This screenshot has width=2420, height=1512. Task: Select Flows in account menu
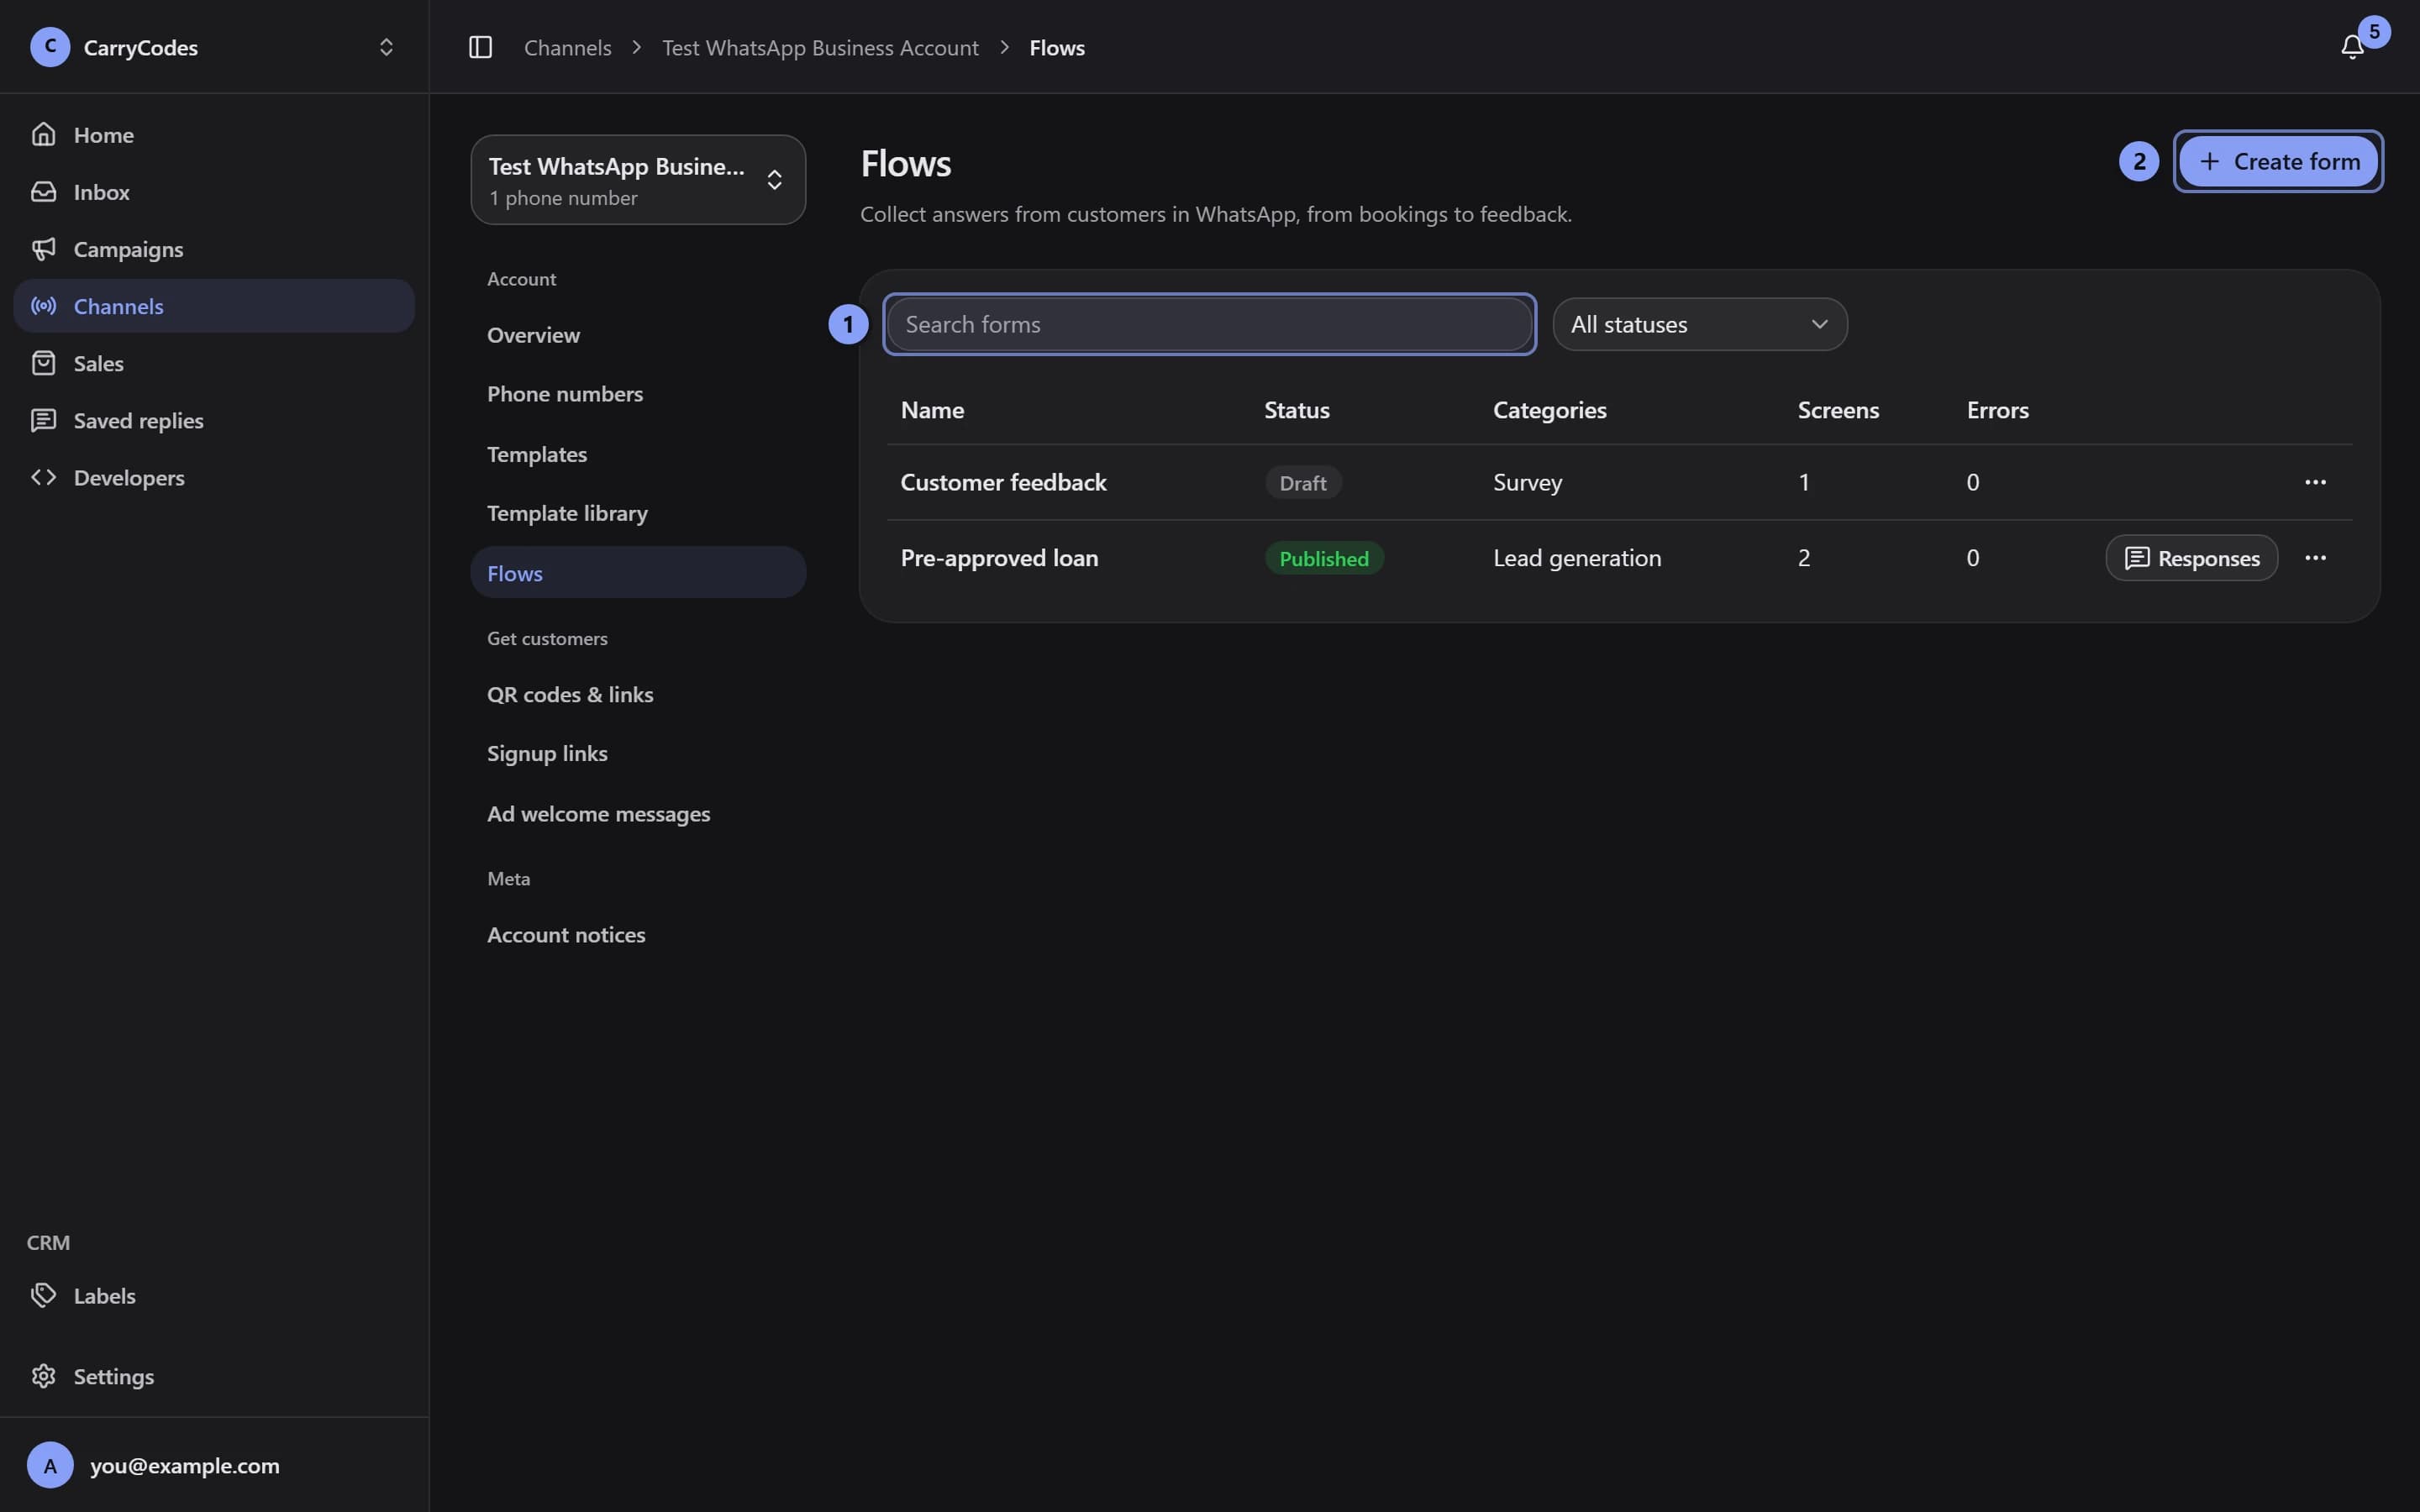click(x=638, y=573)
